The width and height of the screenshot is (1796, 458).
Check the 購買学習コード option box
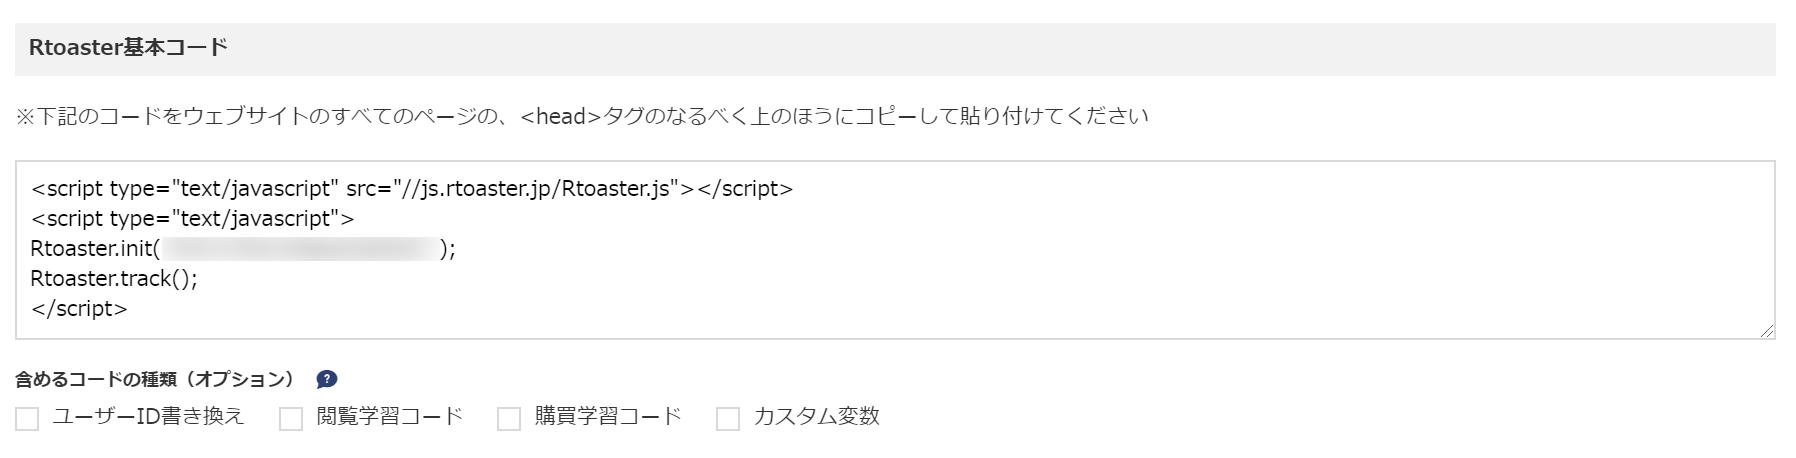pos(509,418)
